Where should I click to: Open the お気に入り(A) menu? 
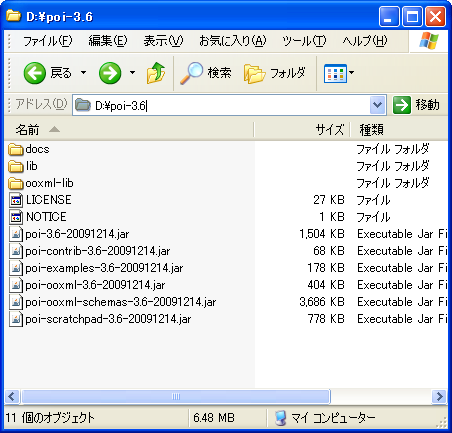[x=233, y=41]
